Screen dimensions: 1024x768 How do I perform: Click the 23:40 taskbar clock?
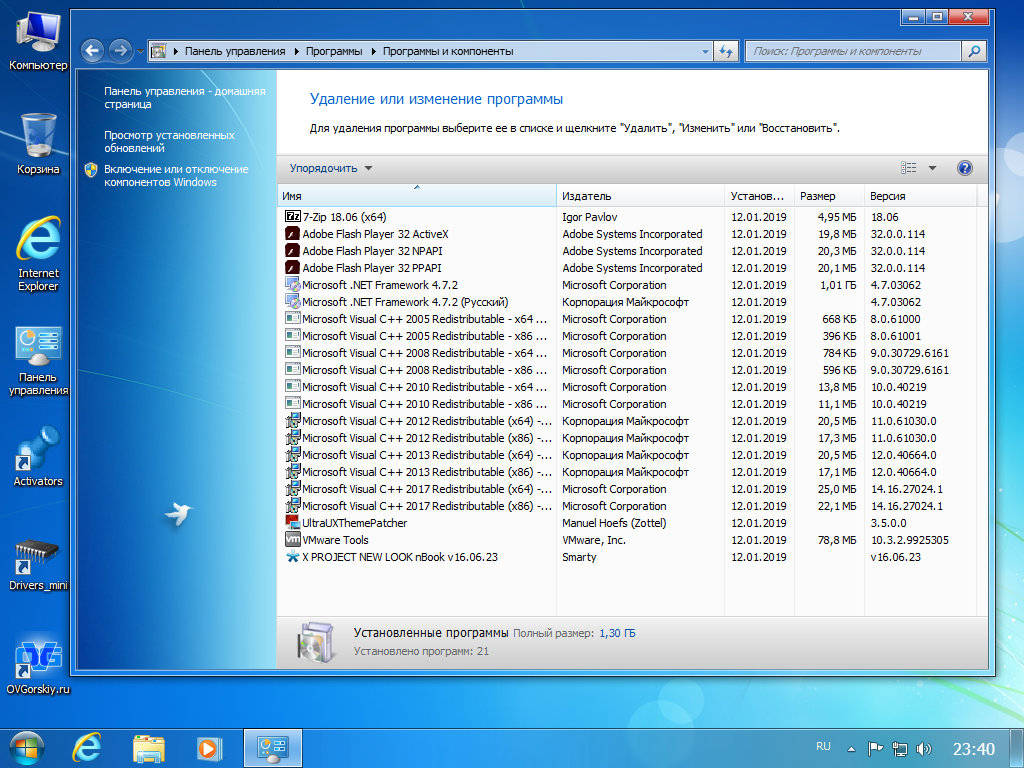point(974,748)
